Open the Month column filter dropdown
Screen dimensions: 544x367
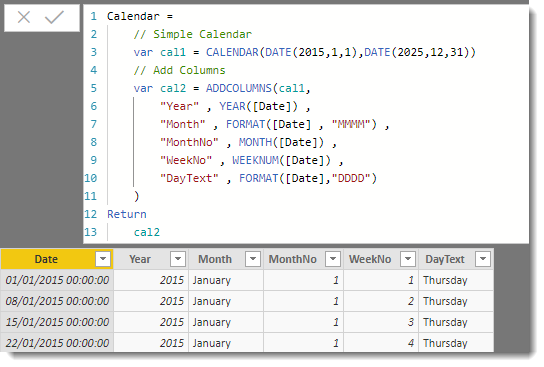[x=253, y=259]
